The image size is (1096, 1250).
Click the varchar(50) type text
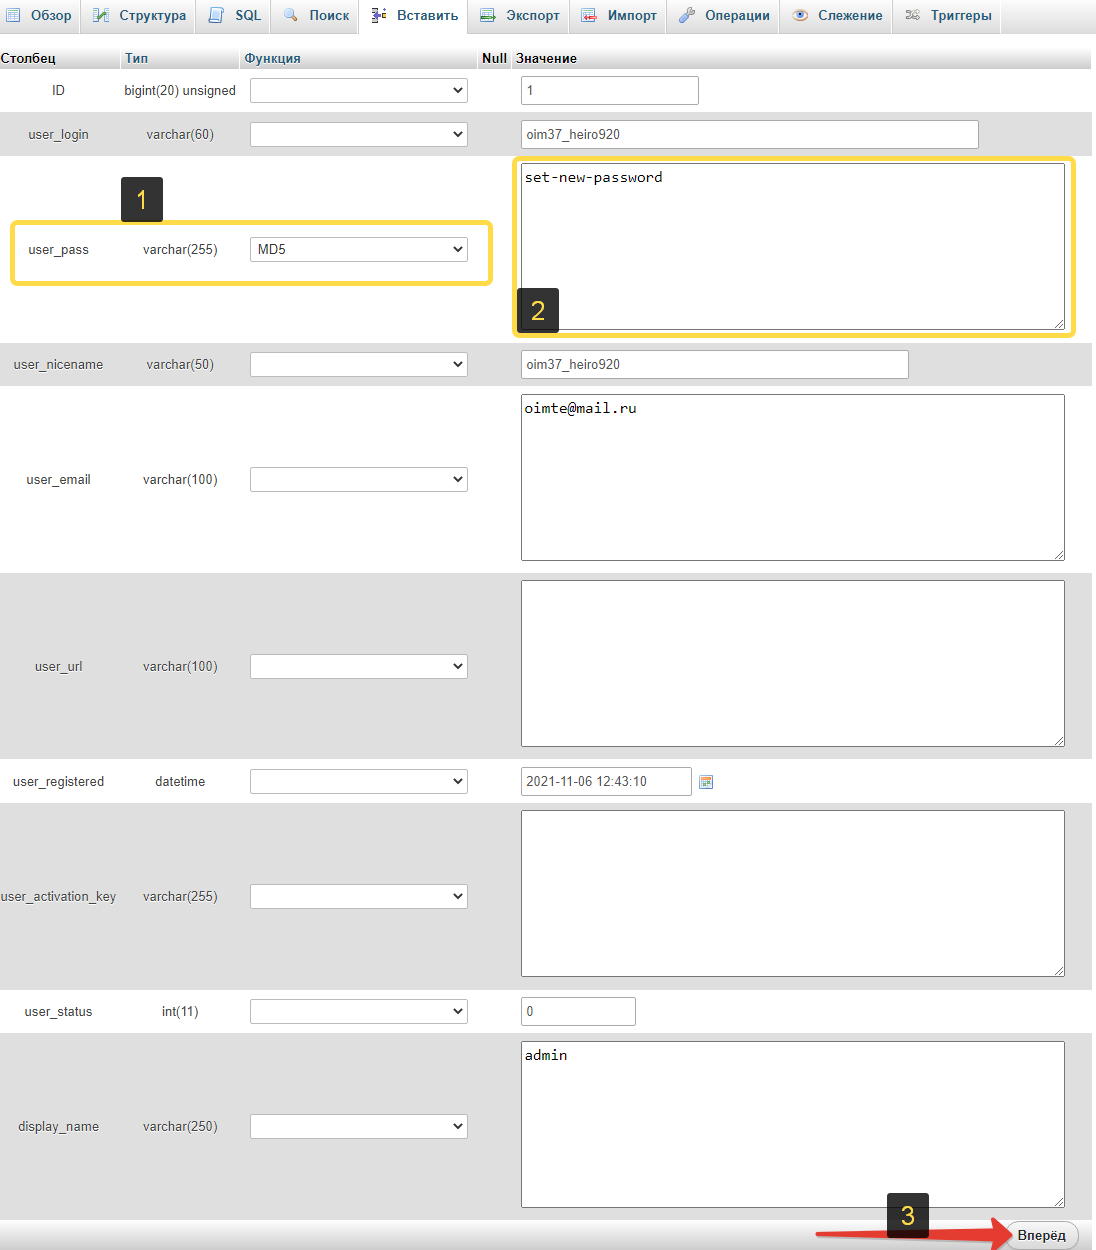(180, 364)
